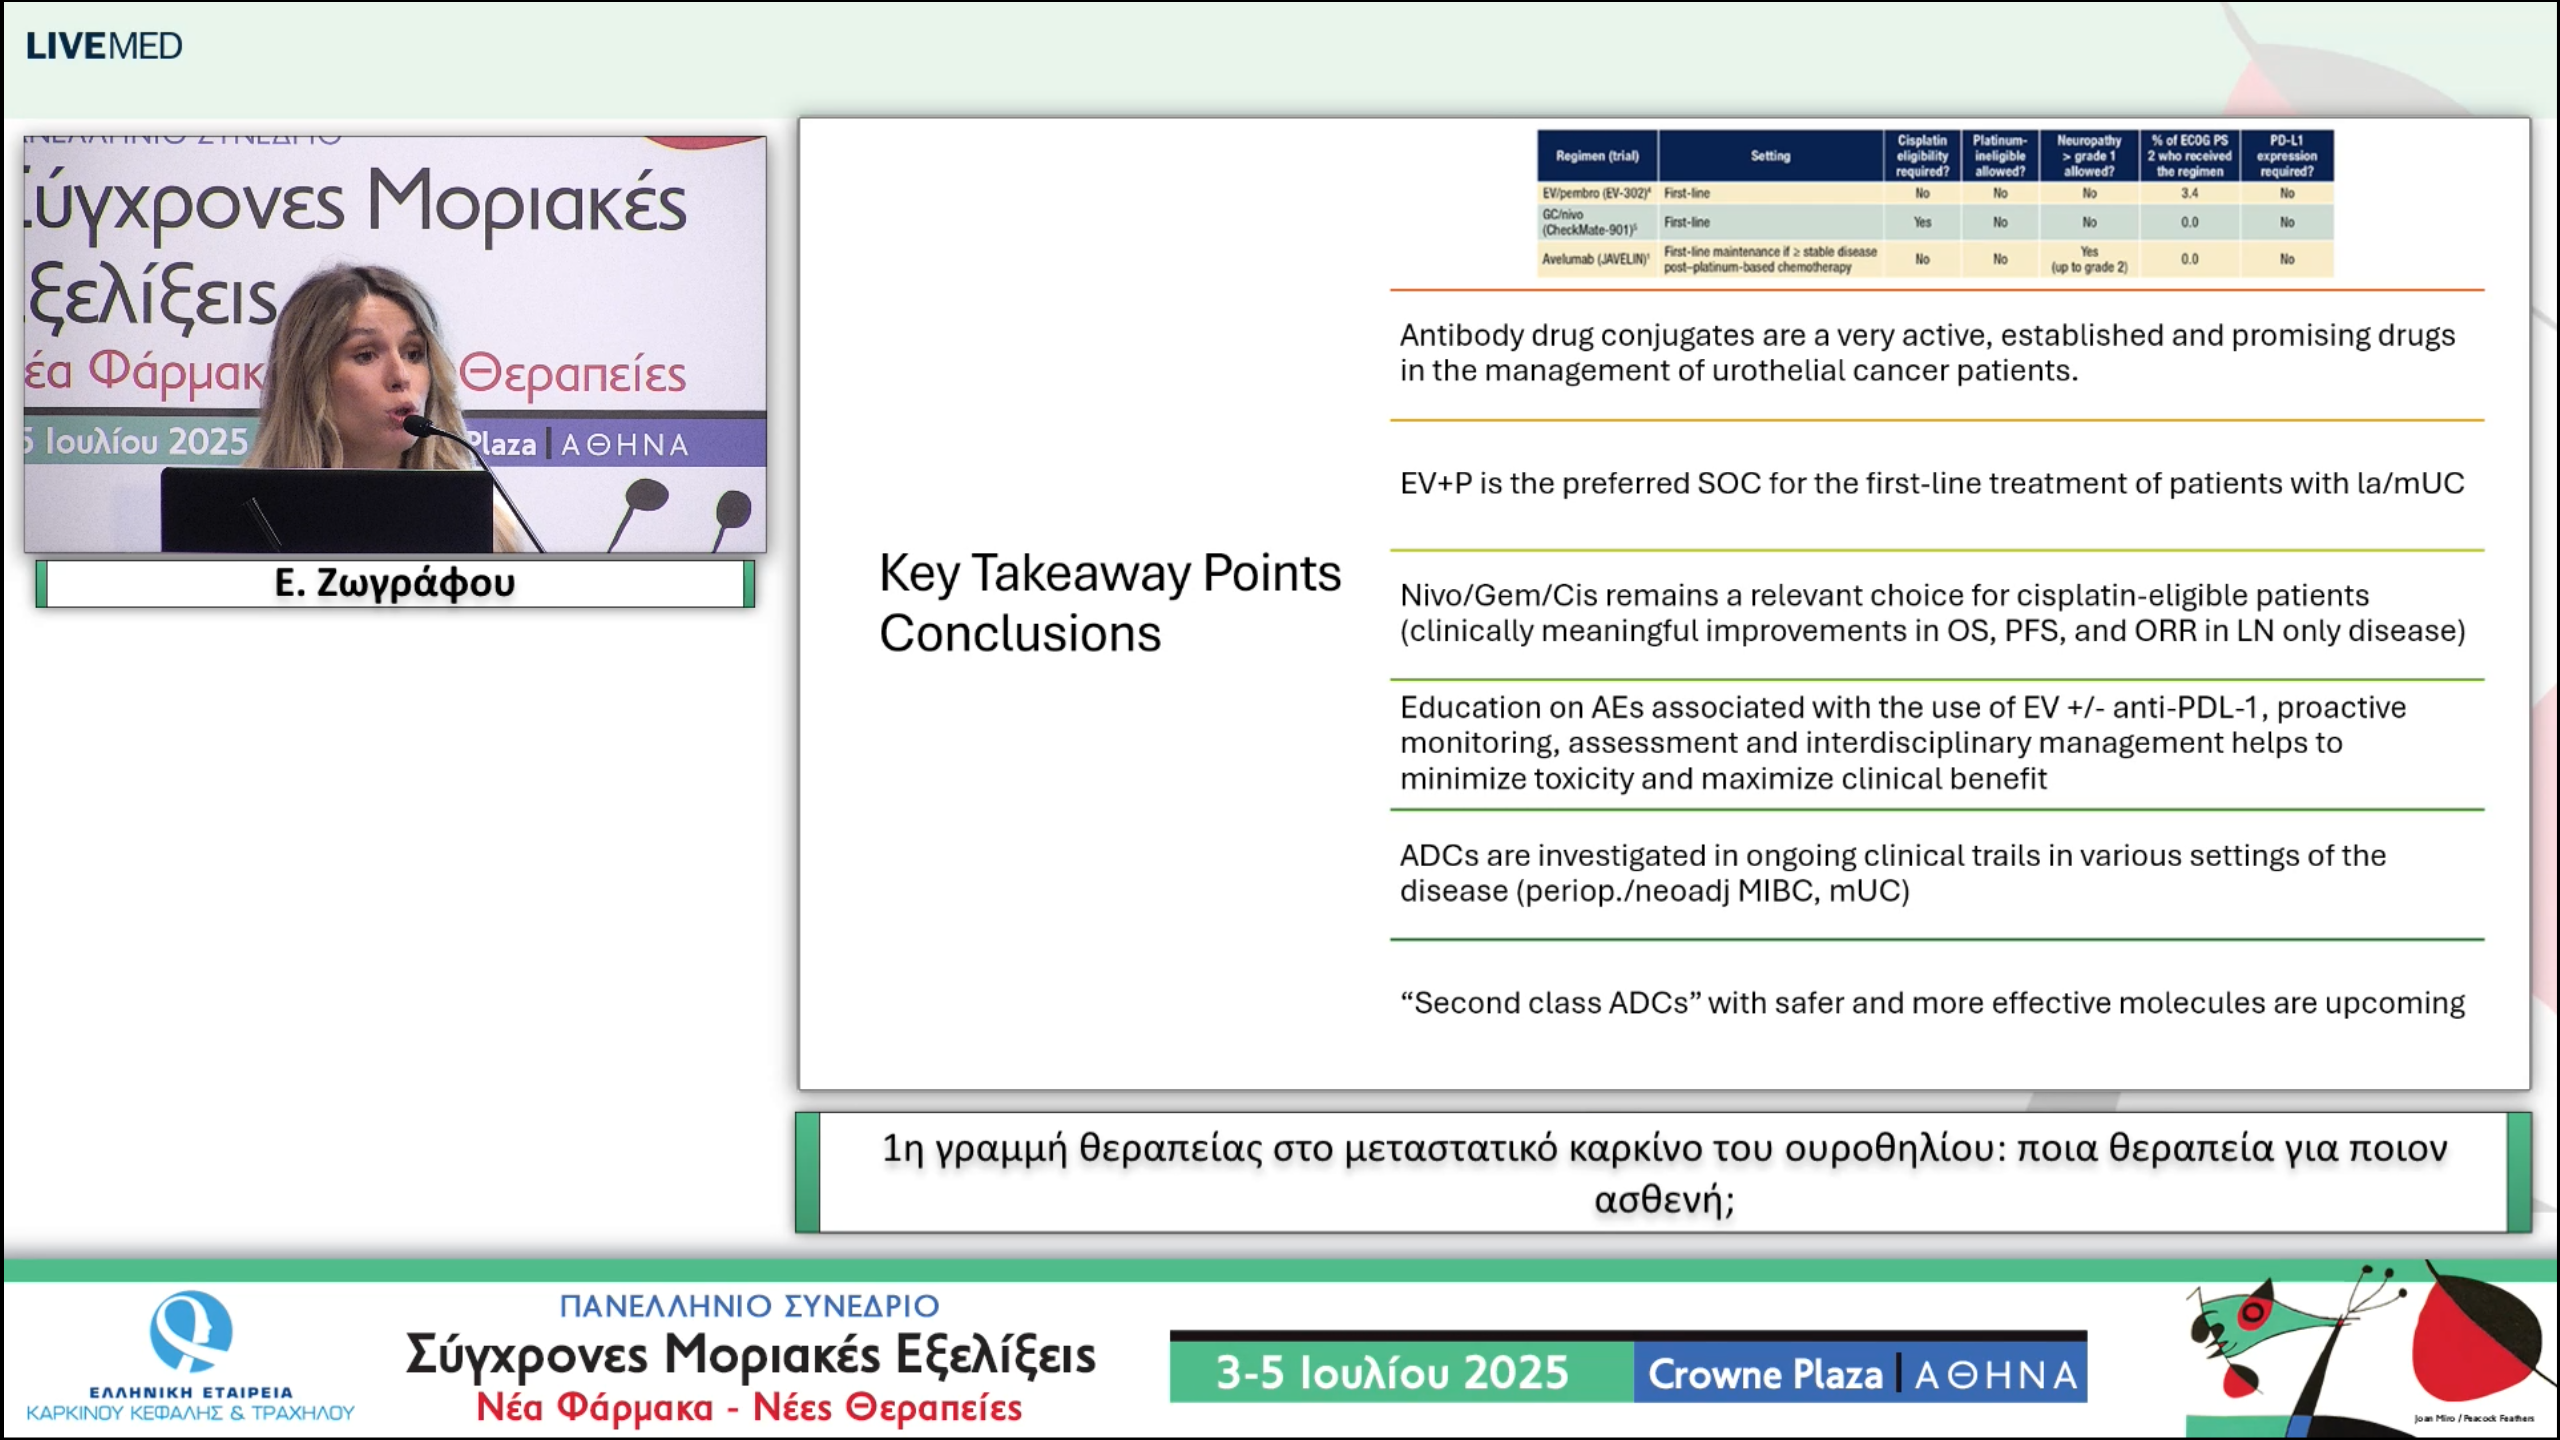Click the Νέα Φάρμακα - Νέες Θεραπείες subtitle
Viewport: 2560px width, 1440px height.
[749, 1408]
